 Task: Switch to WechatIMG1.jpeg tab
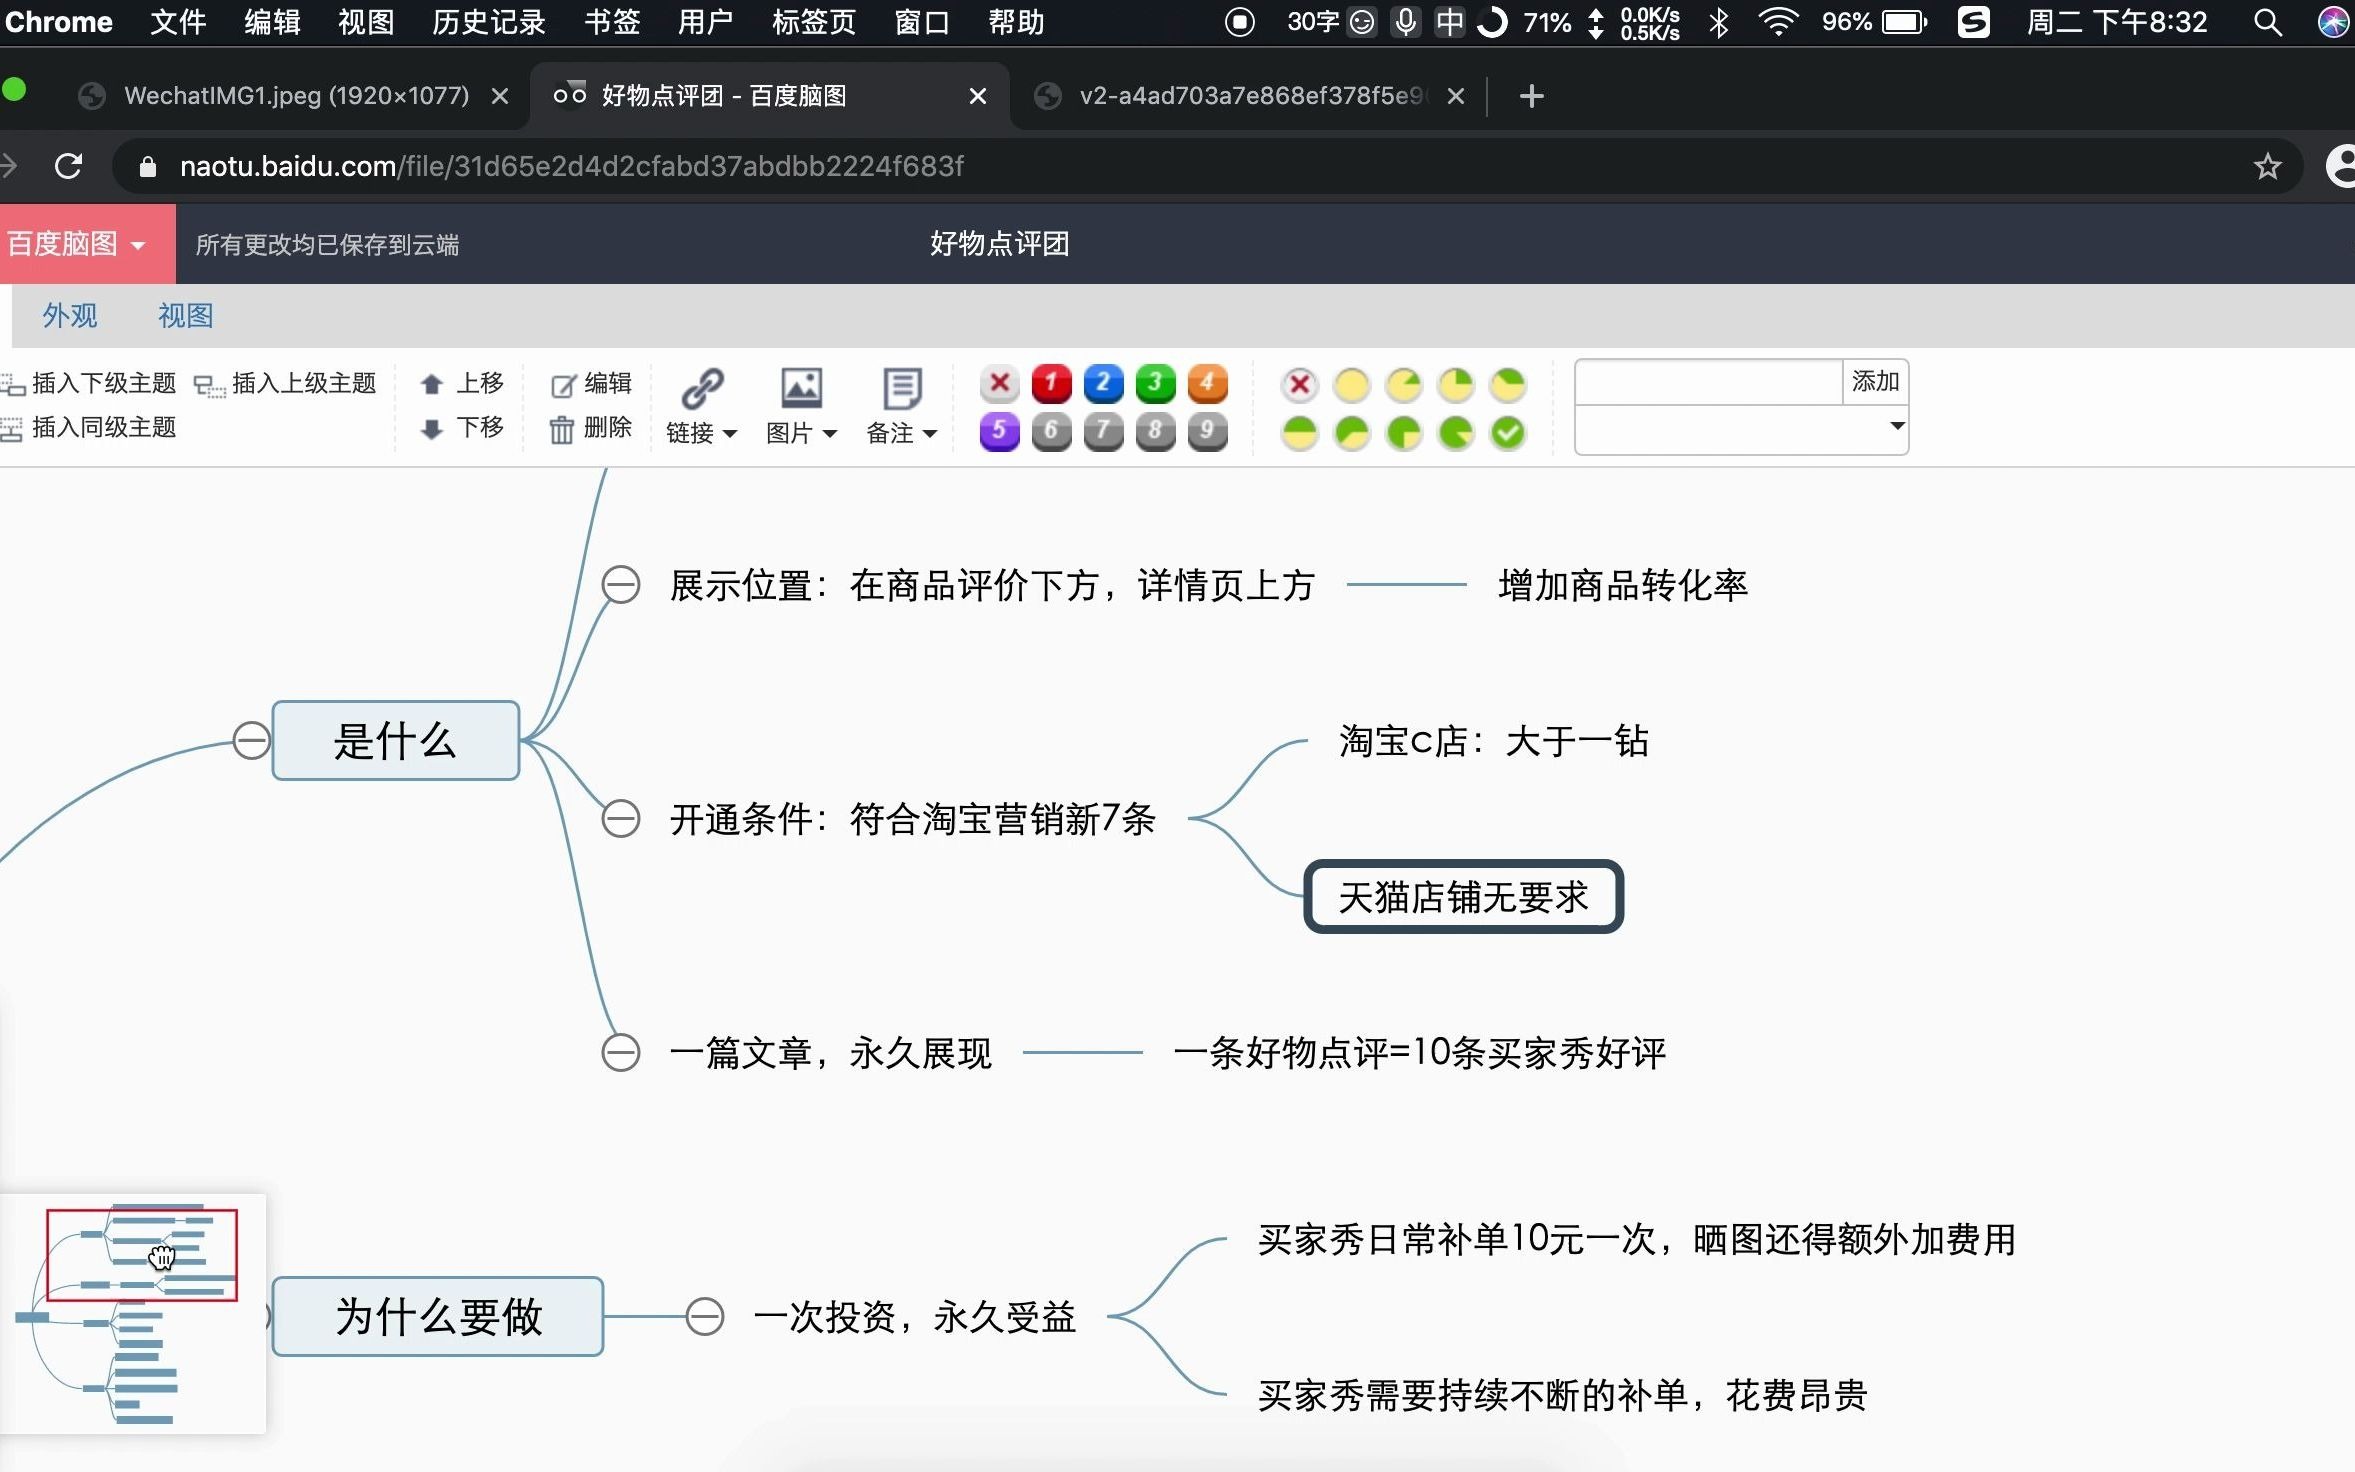coord(296,96)
